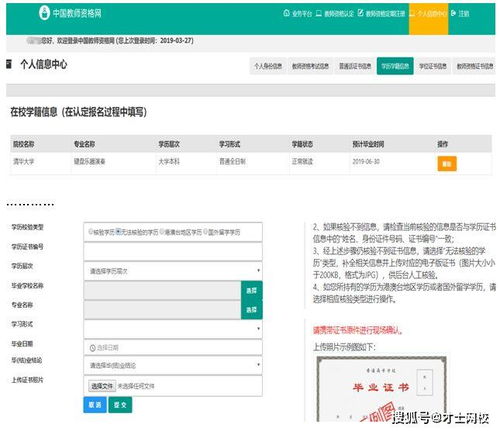Select the 国外留学学历 radio option
Screen dimensions: 500x431
point(206,231)
